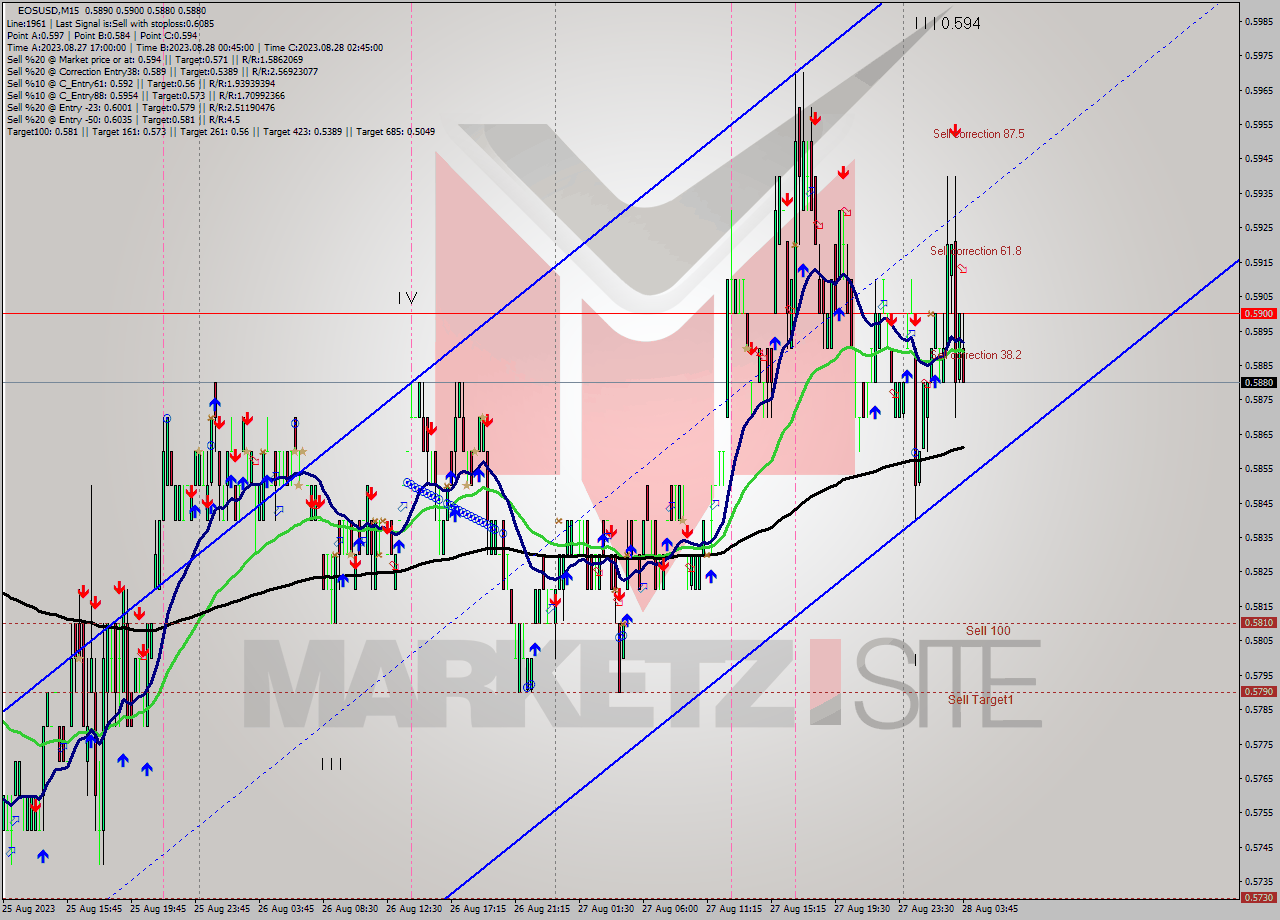
Task: Select the '25 Aug 15:45' time label
Action: [93, 909]
